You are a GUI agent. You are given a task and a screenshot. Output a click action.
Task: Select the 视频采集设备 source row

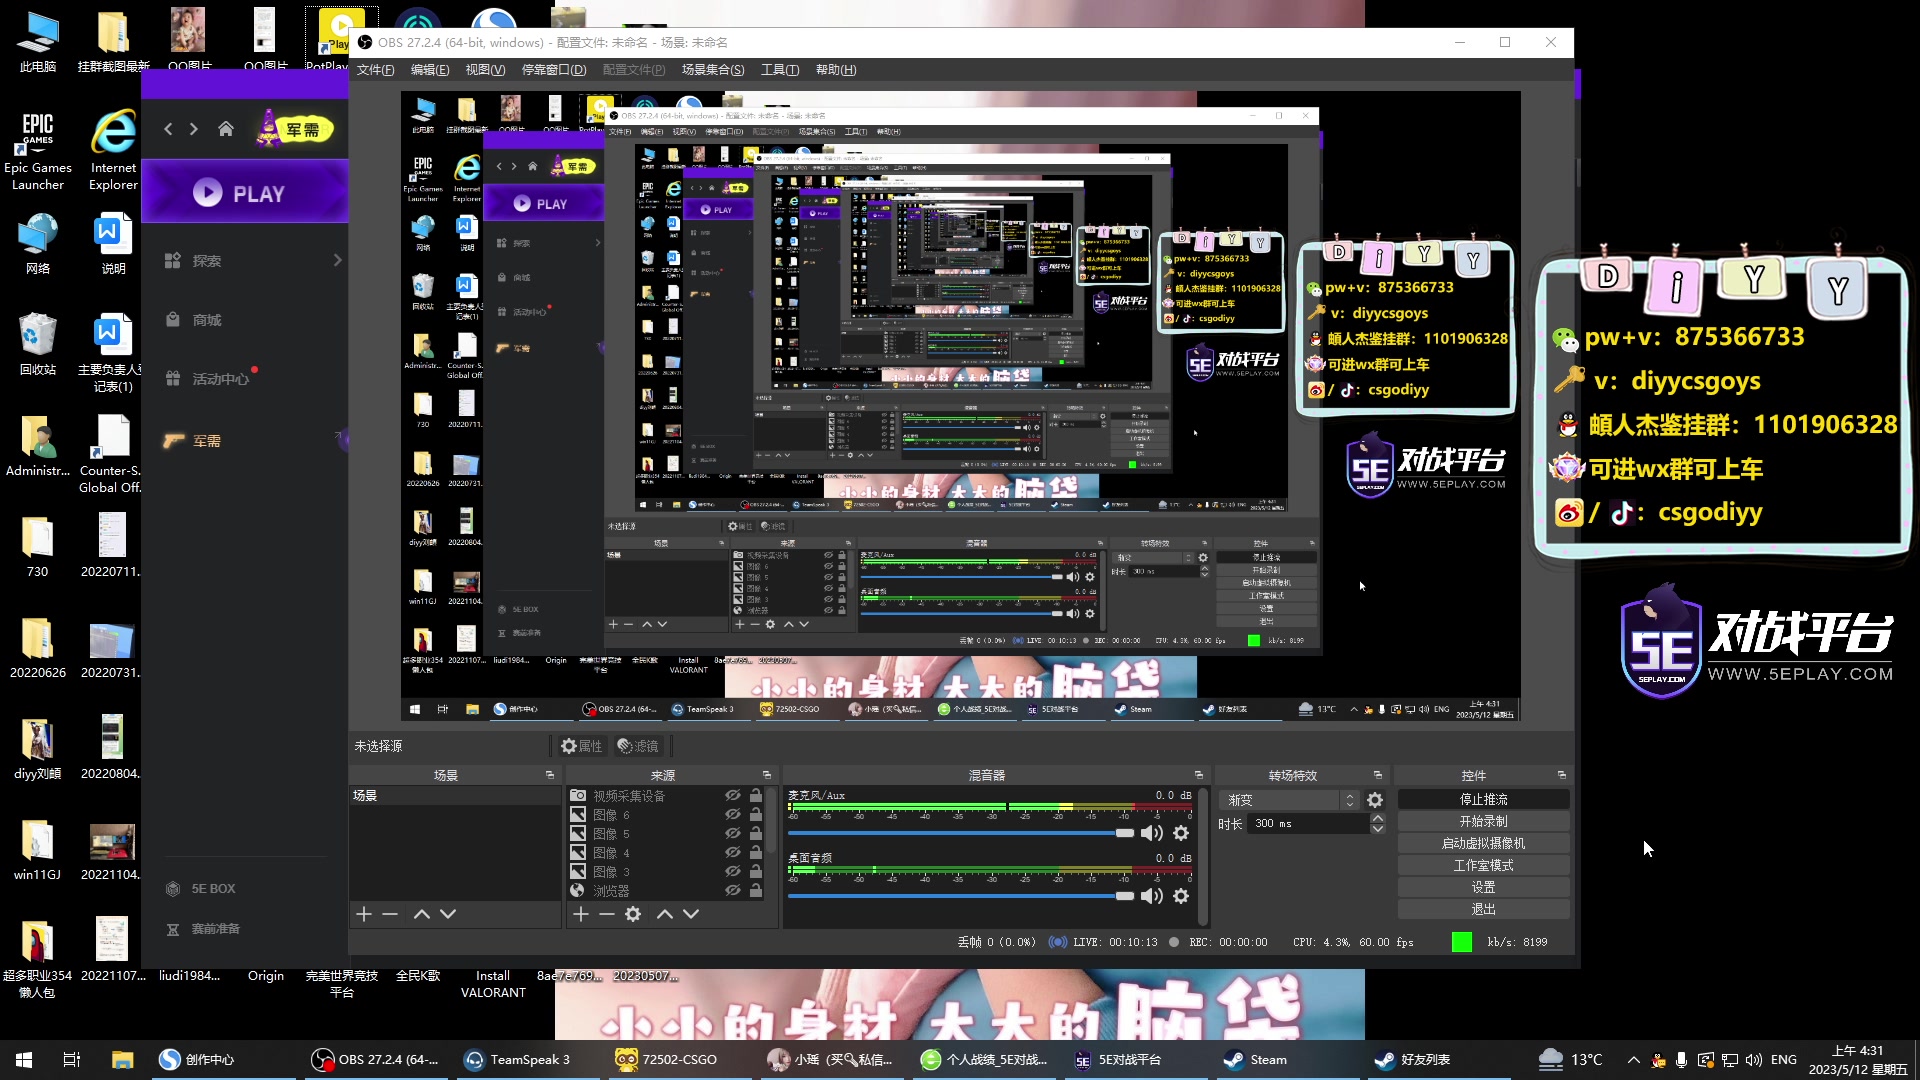point(668,796)
